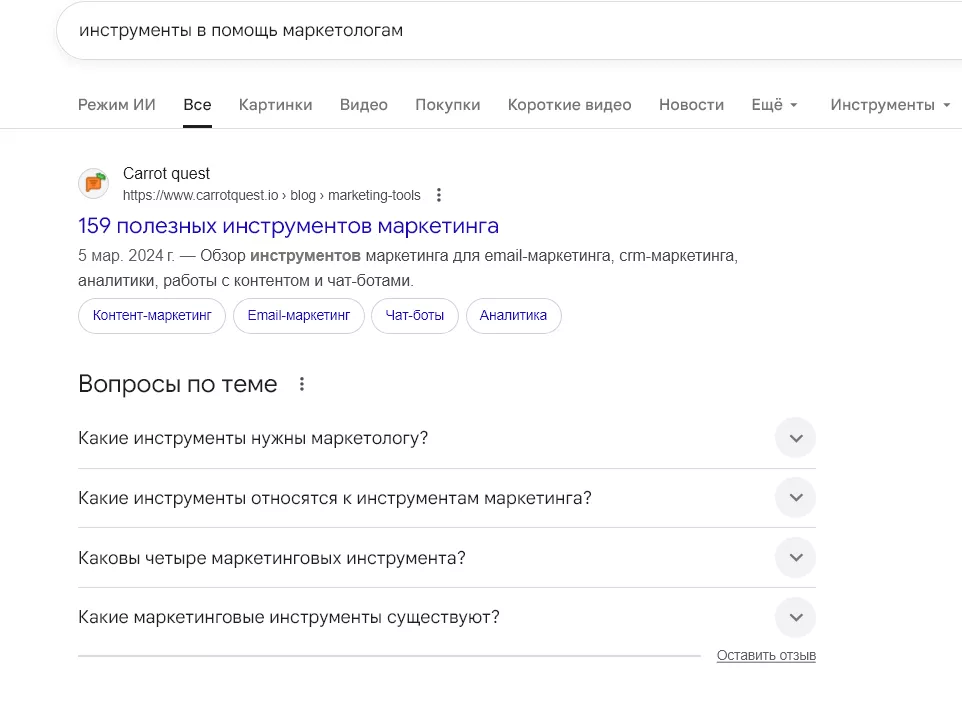Open the Ещё dropdown menu
This screenshot has width=962, height=706.
coord(774,104)
